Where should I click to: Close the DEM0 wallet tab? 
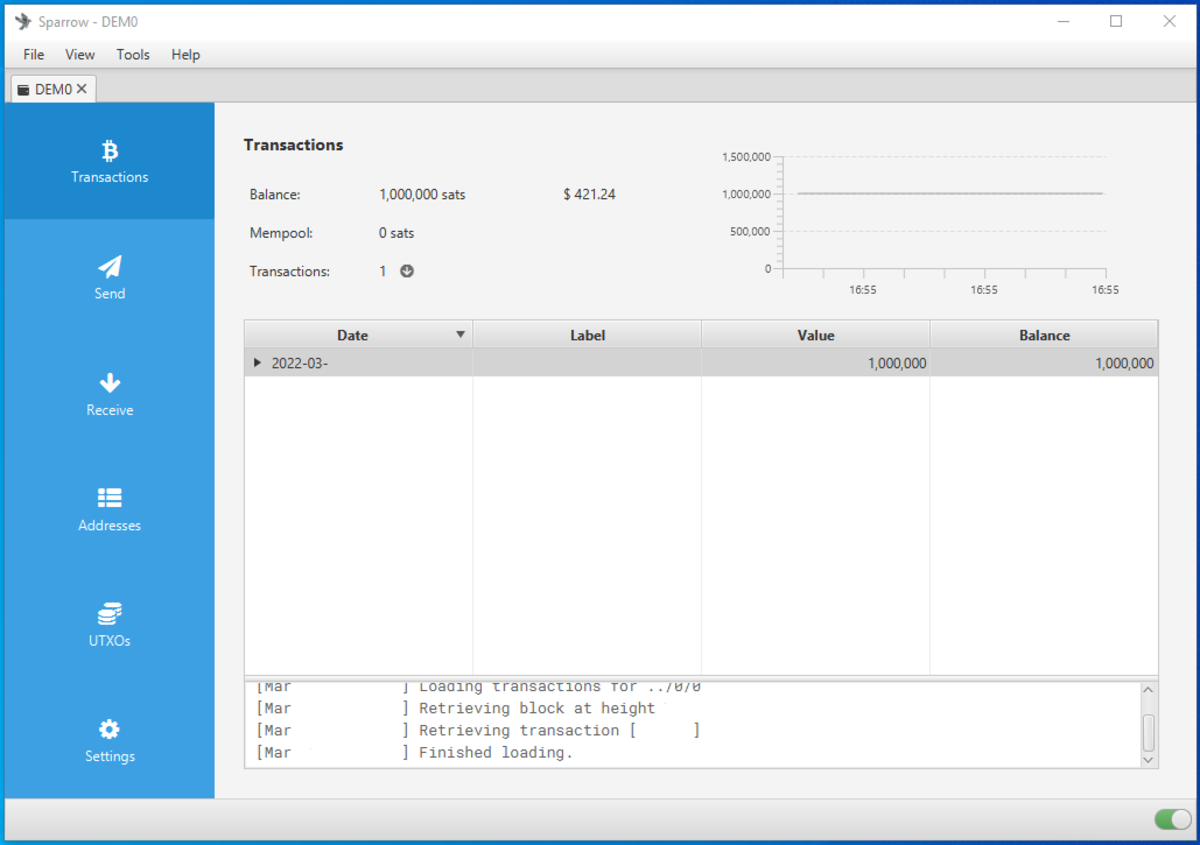point(82,89)
